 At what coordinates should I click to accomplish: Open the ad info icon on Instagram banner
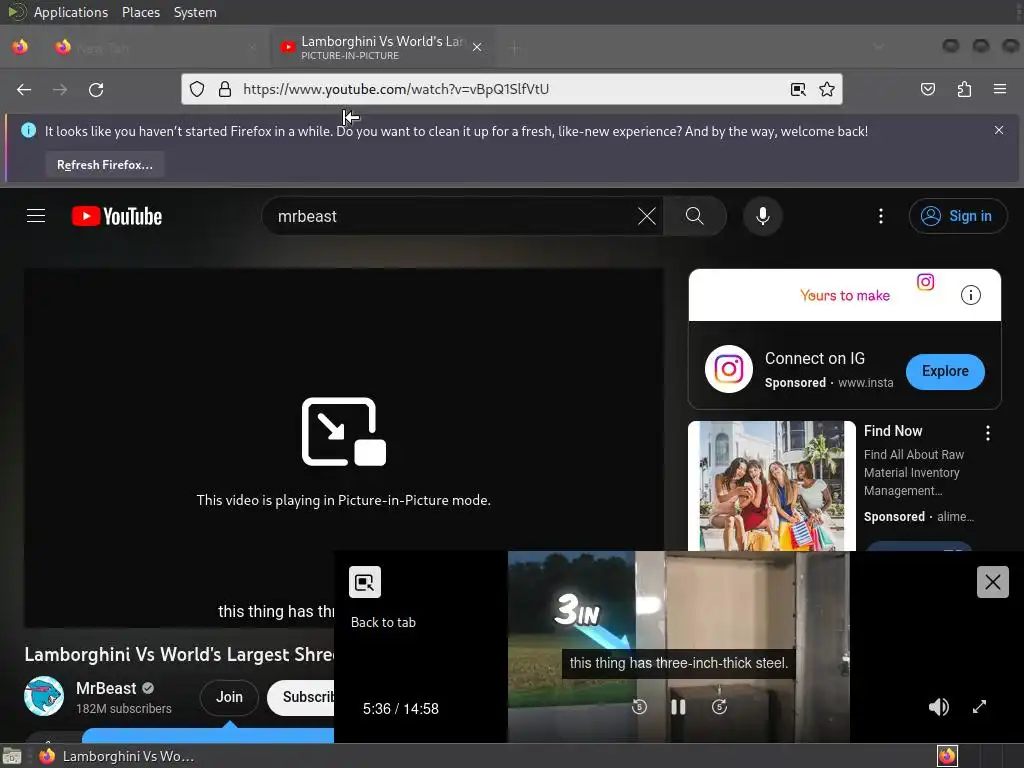[x=970, y=295]
